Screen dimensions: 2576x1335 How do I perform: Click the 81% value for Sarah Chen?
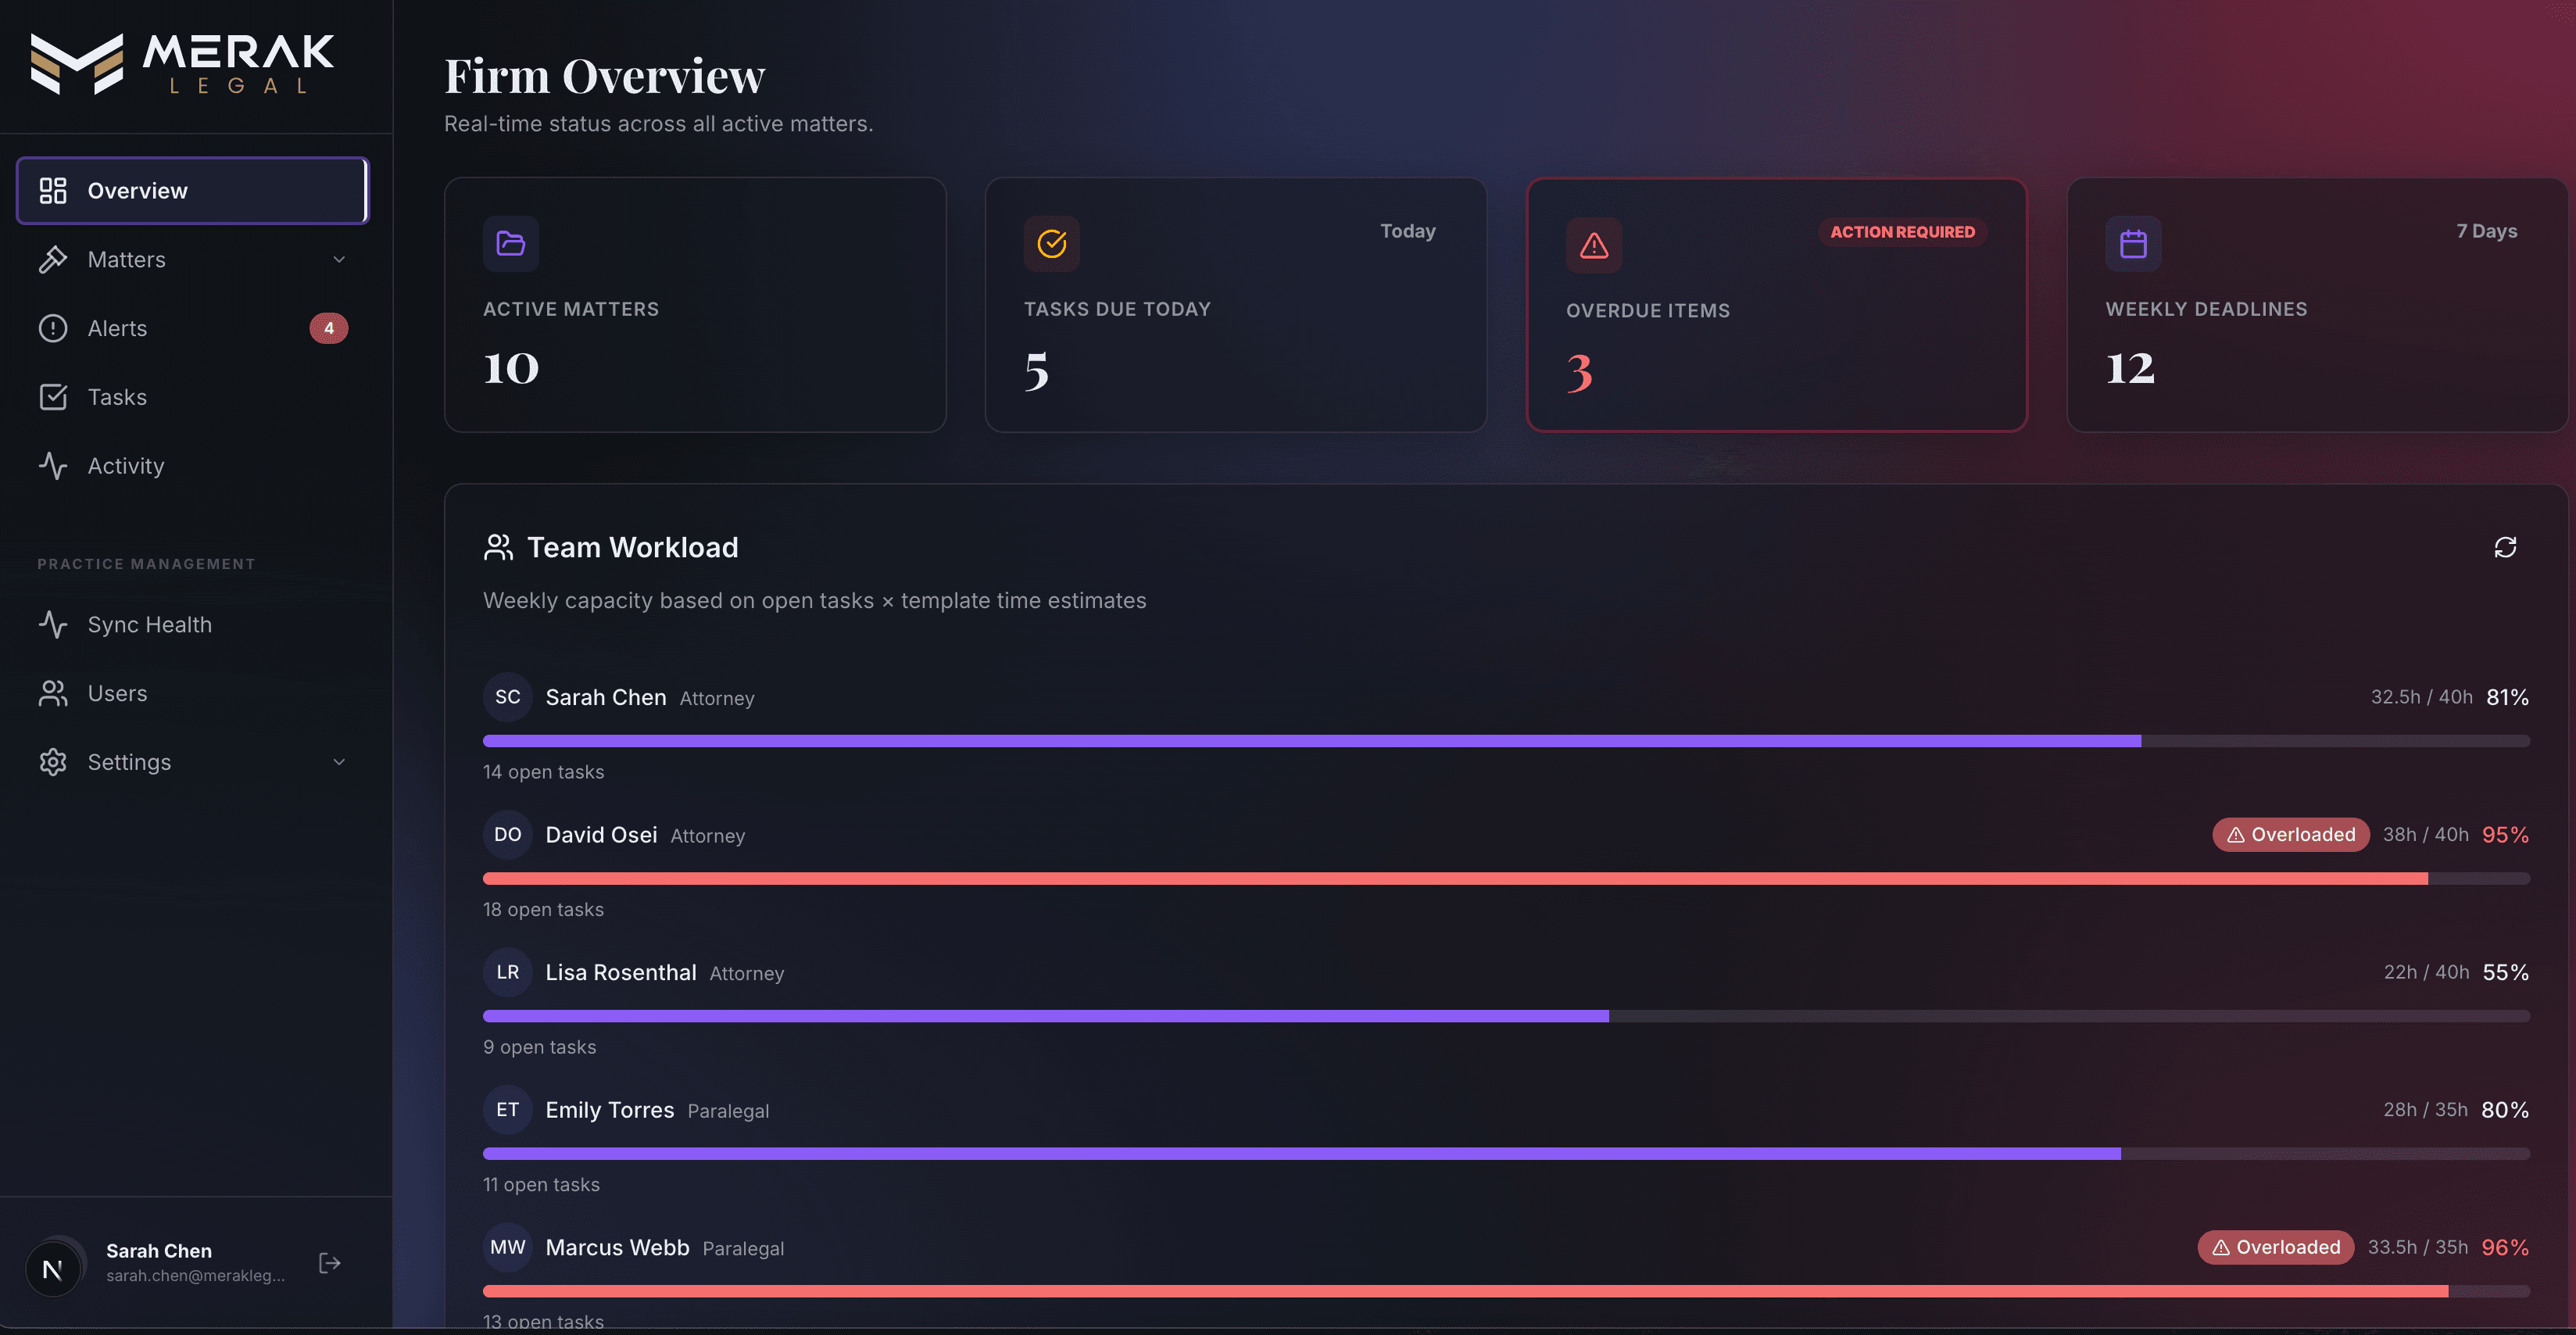coord(2507,697)
